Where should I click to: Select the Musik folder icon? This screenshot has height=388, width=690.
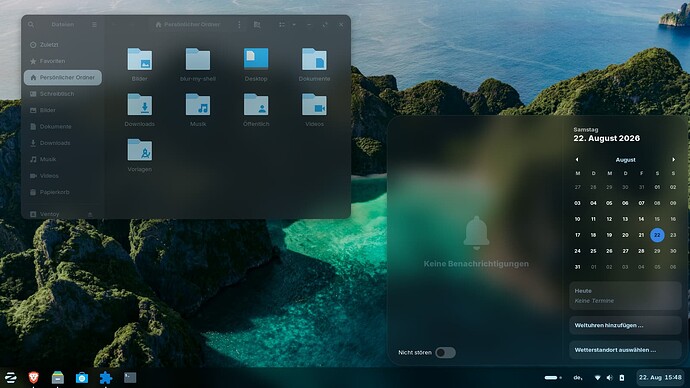tap(198, 105)
